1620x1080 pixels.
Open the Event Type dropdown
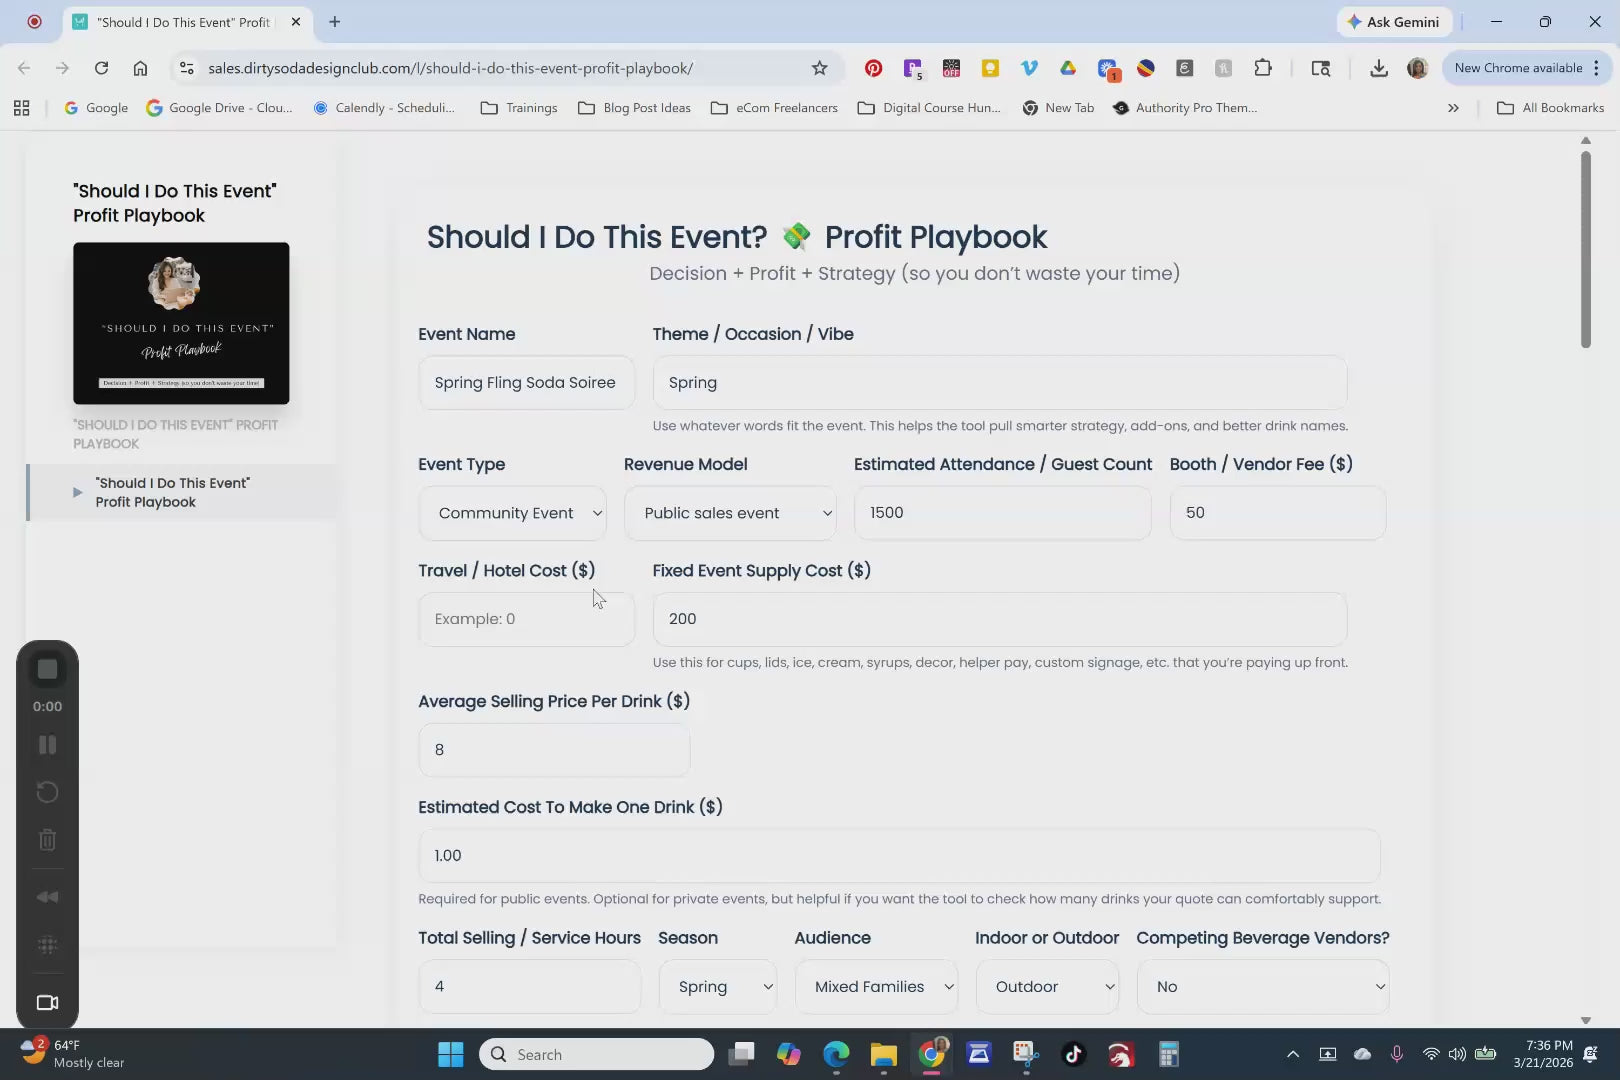512,513
